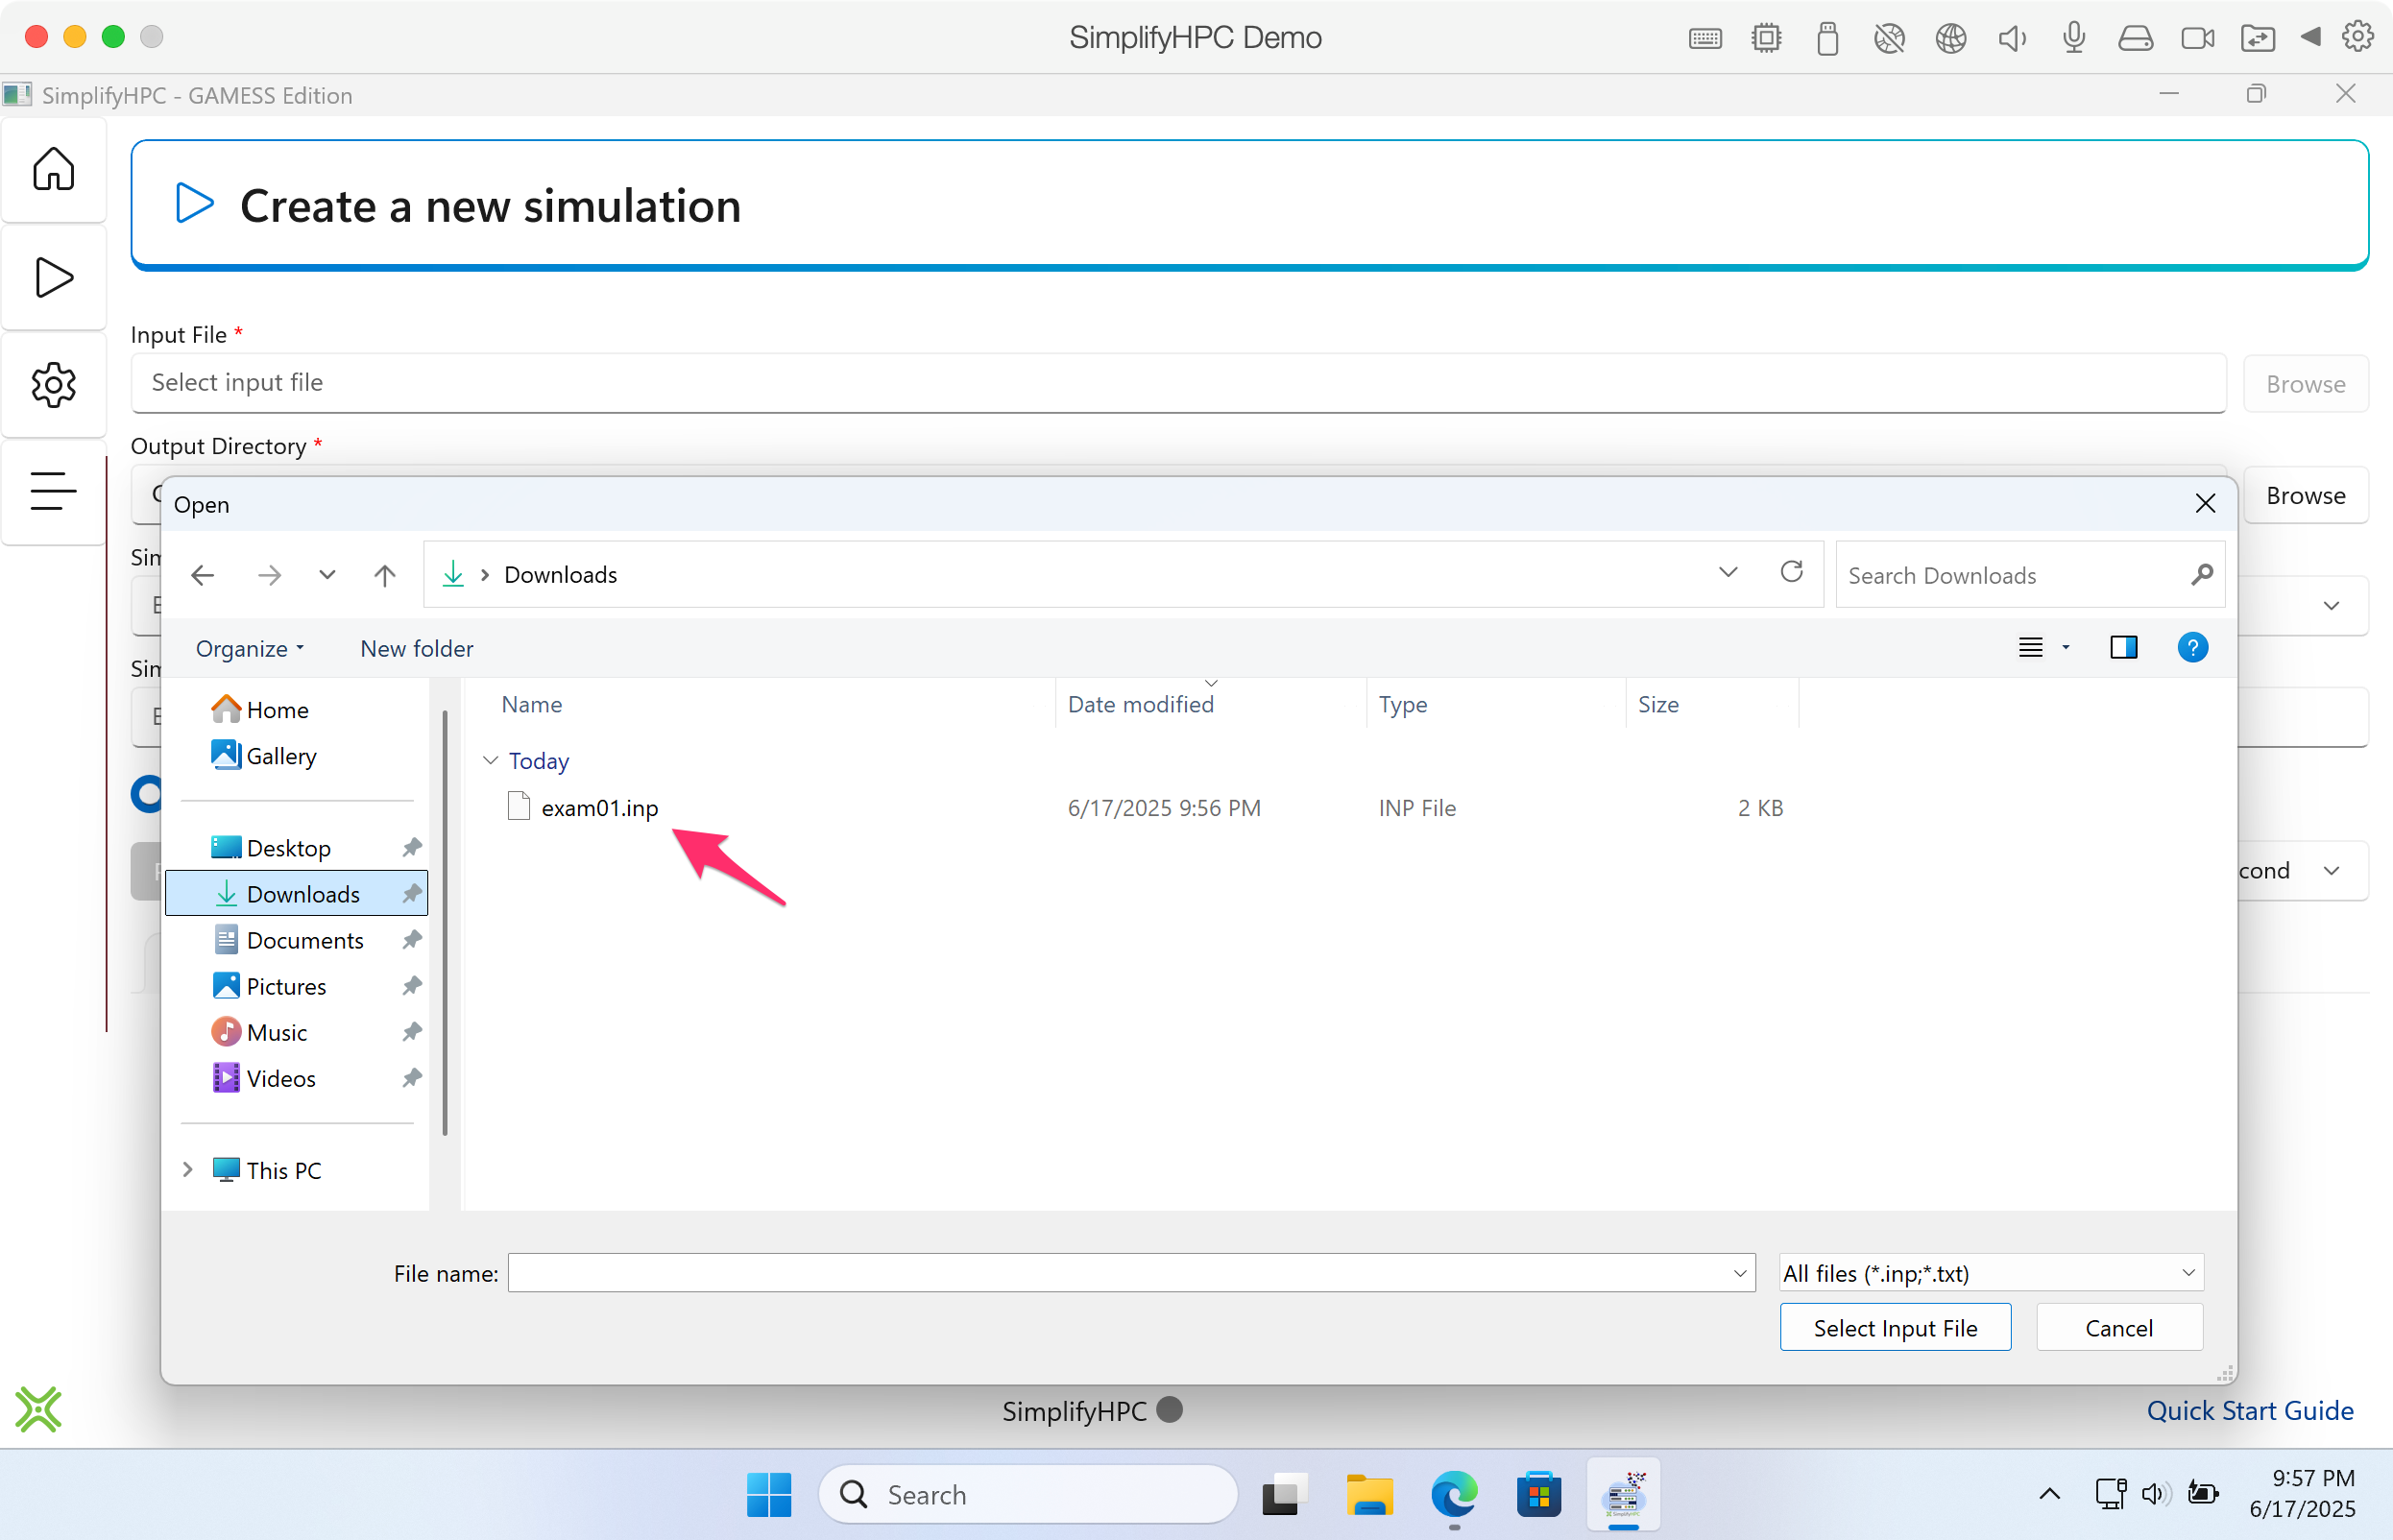Screen dimensions: 2393x1540
Task: Click the refresh icon beside the address bar
Action: pyautogui.click(x=1791, y=573)
